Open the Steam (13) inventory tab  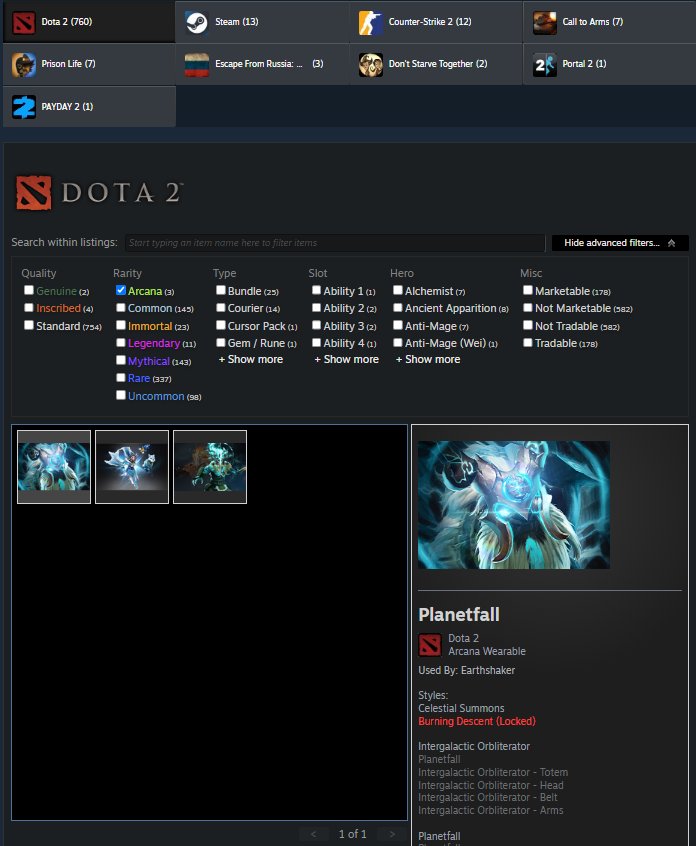pos(262,22)
